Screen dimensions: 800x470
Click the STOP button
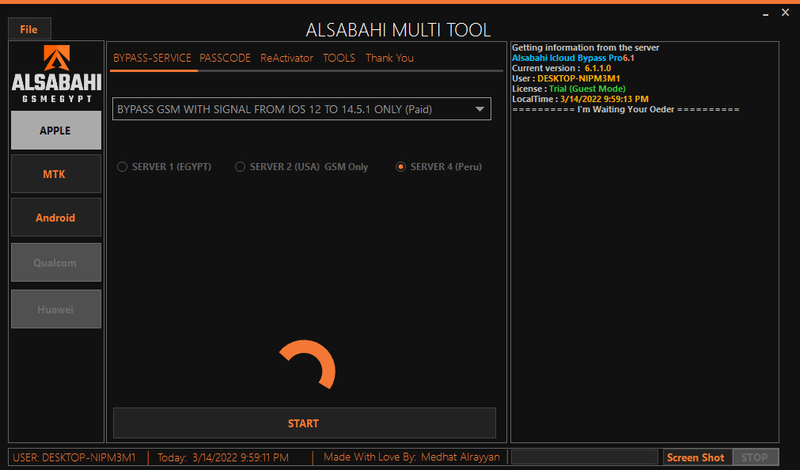point(756,457)
